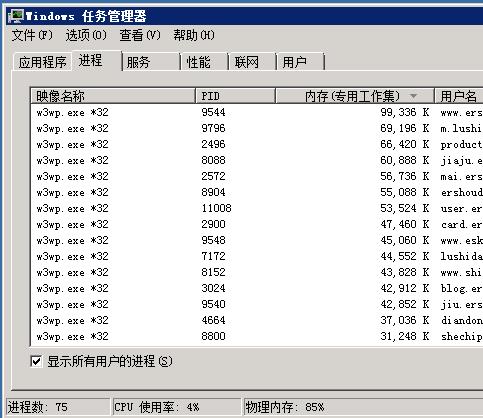Sort by 映像名称 column header
This screenshot has width=483, height=418.
coord(113,96)
